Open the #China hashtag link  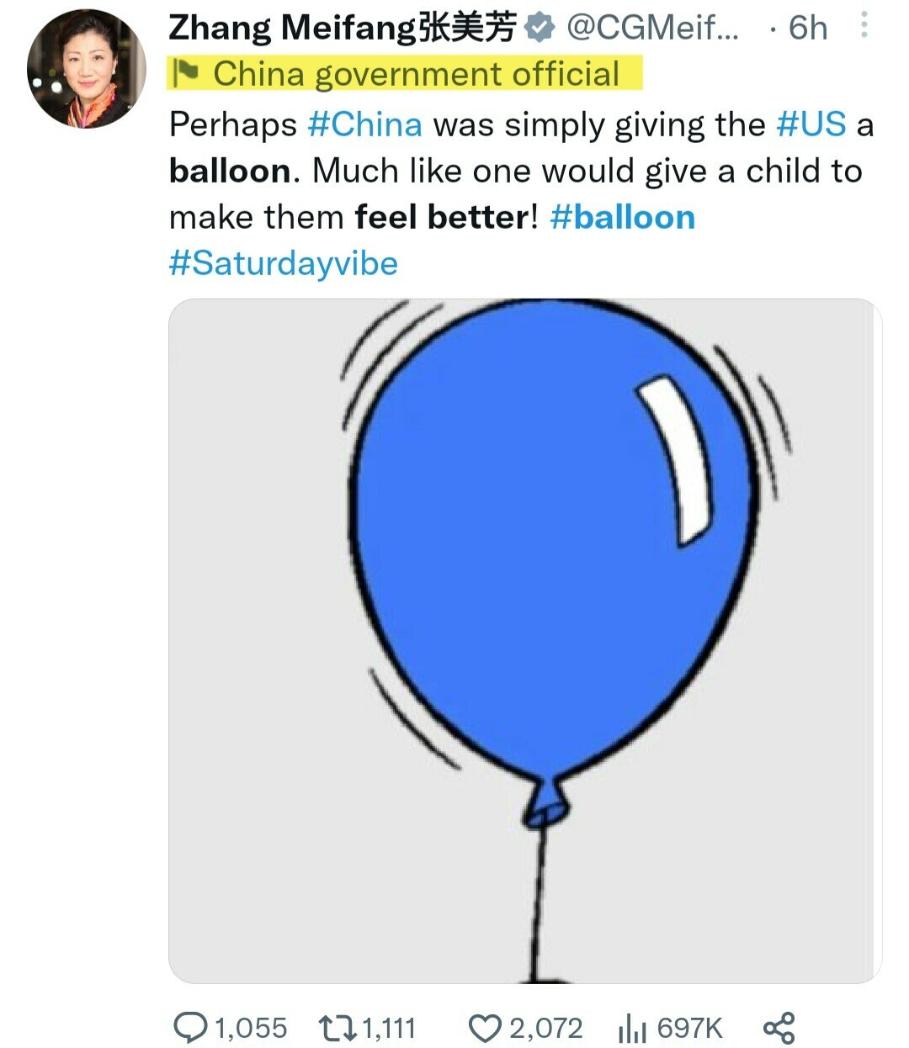click(365, 125)
